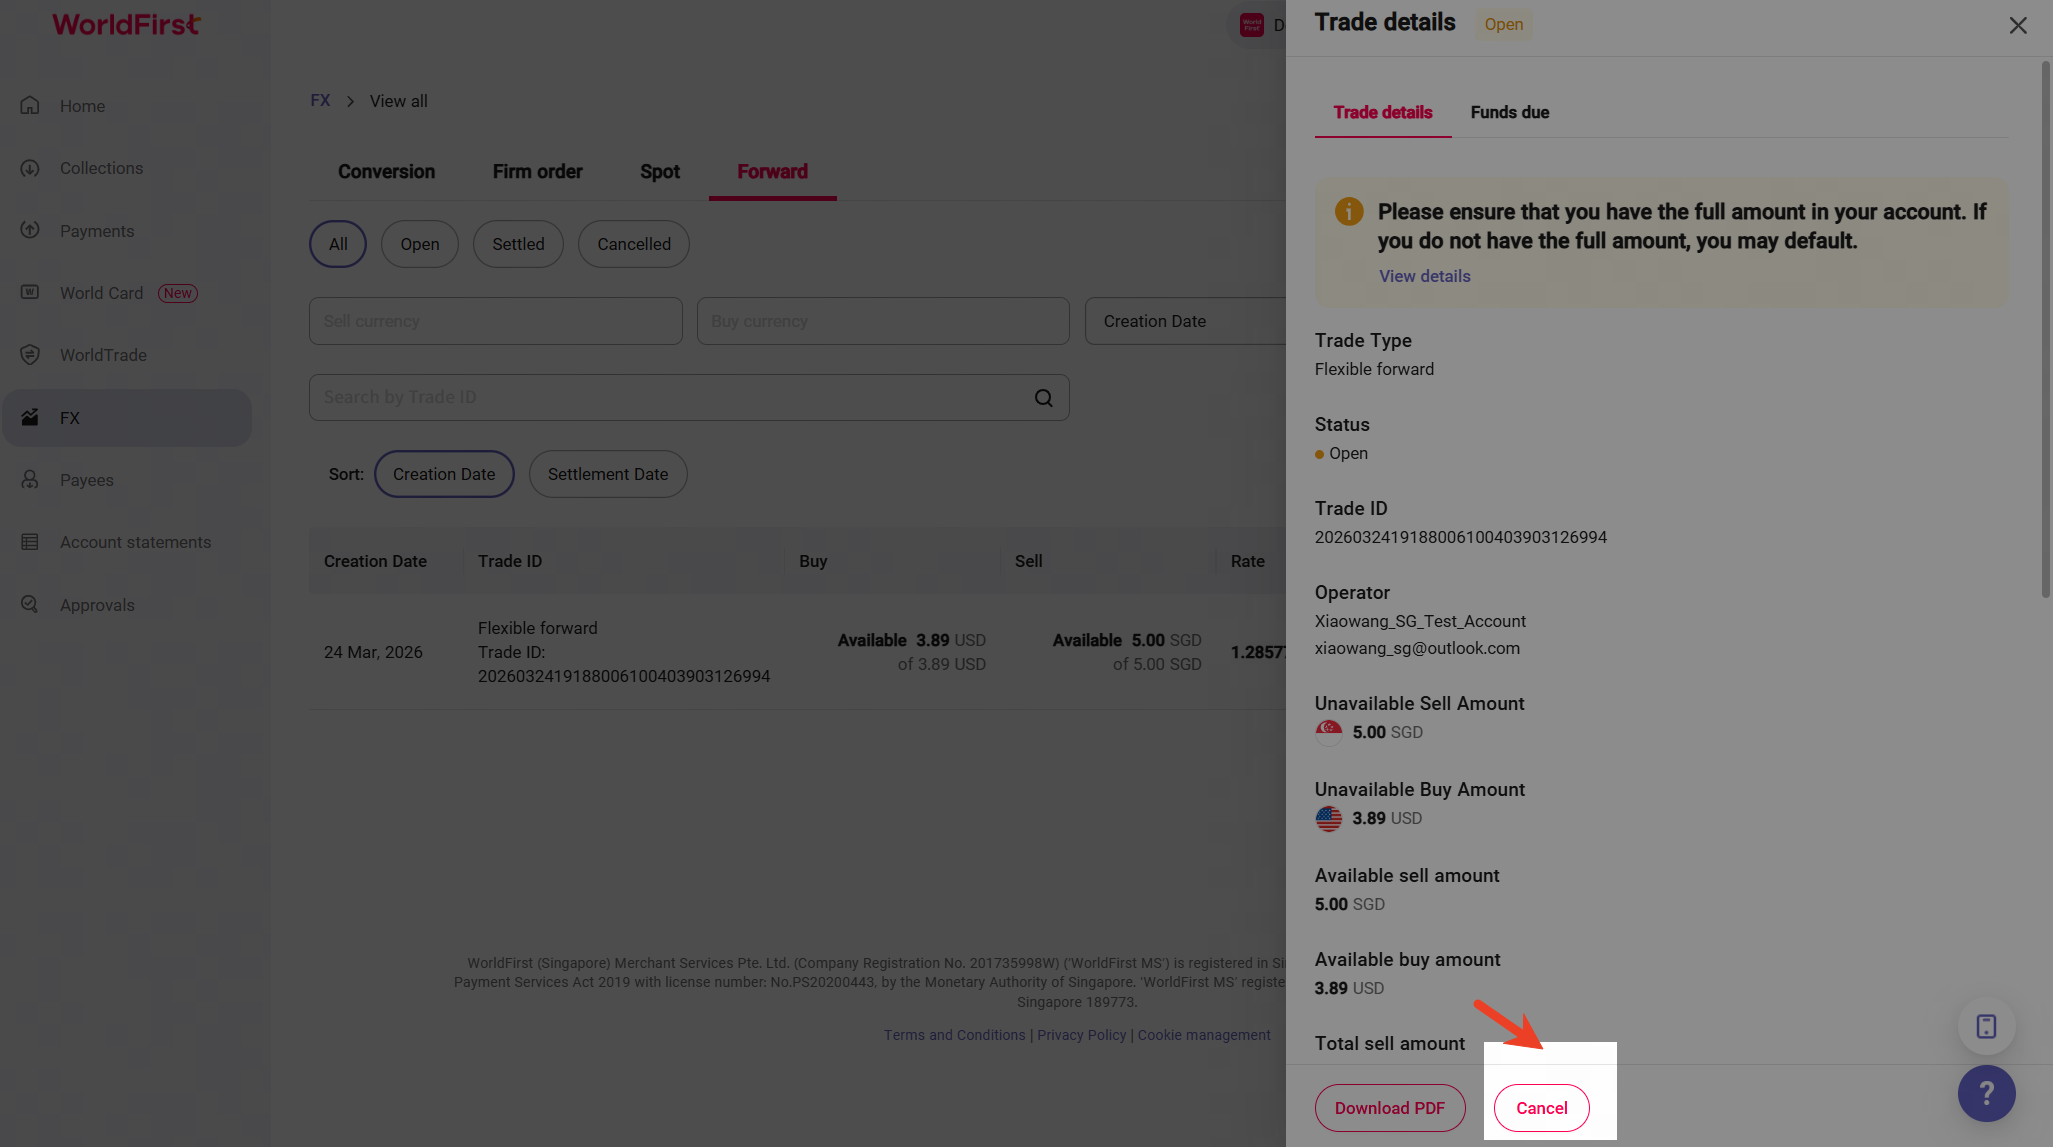
Task: Open World Card via its icon
Action: click(x=30, y=292)
